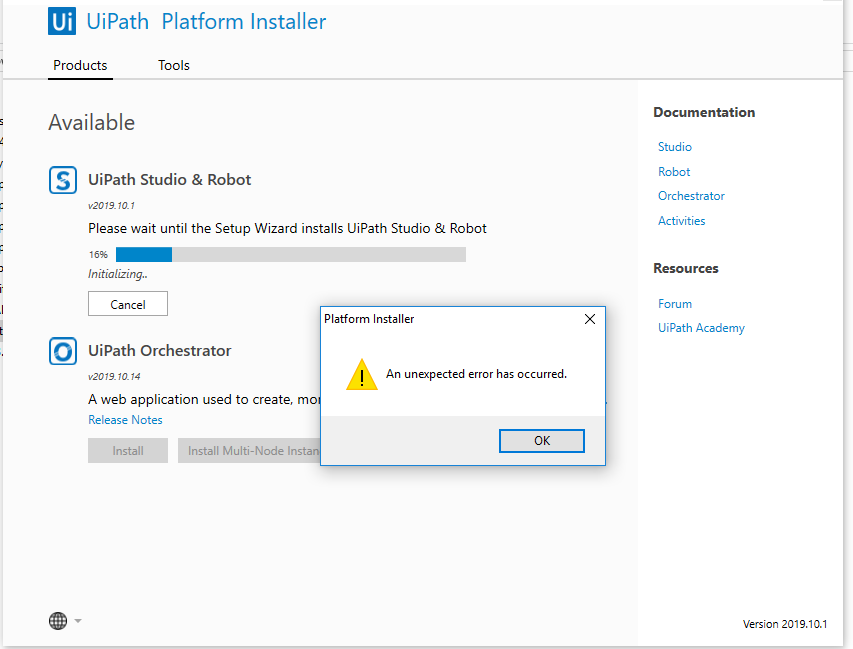Click the 'UiPath Orchestrator' heading
Image resolution: width=853 pixels, height=649 pixels.
[159, 351]
